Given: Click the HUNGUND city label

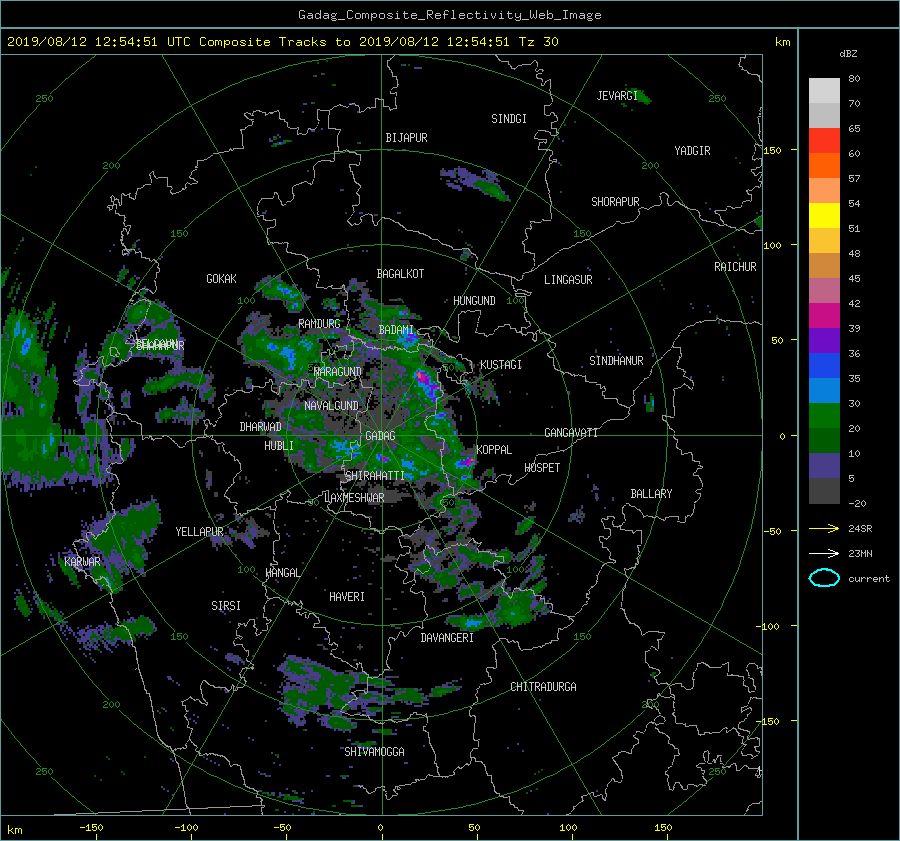Looking at the screenshot, I should [474, 301].
